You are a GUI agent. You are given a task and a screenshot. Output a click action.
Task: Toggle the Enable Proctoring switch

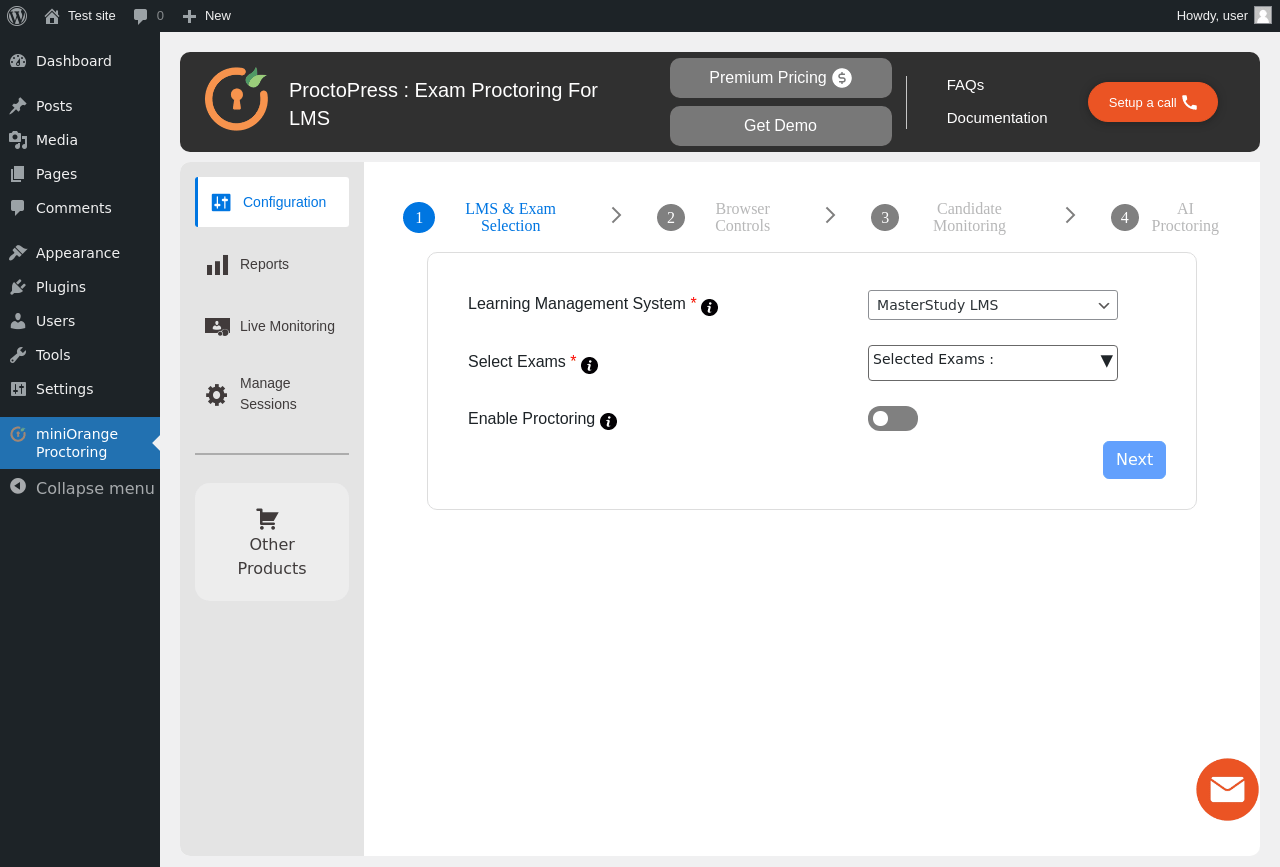(893, 418)
